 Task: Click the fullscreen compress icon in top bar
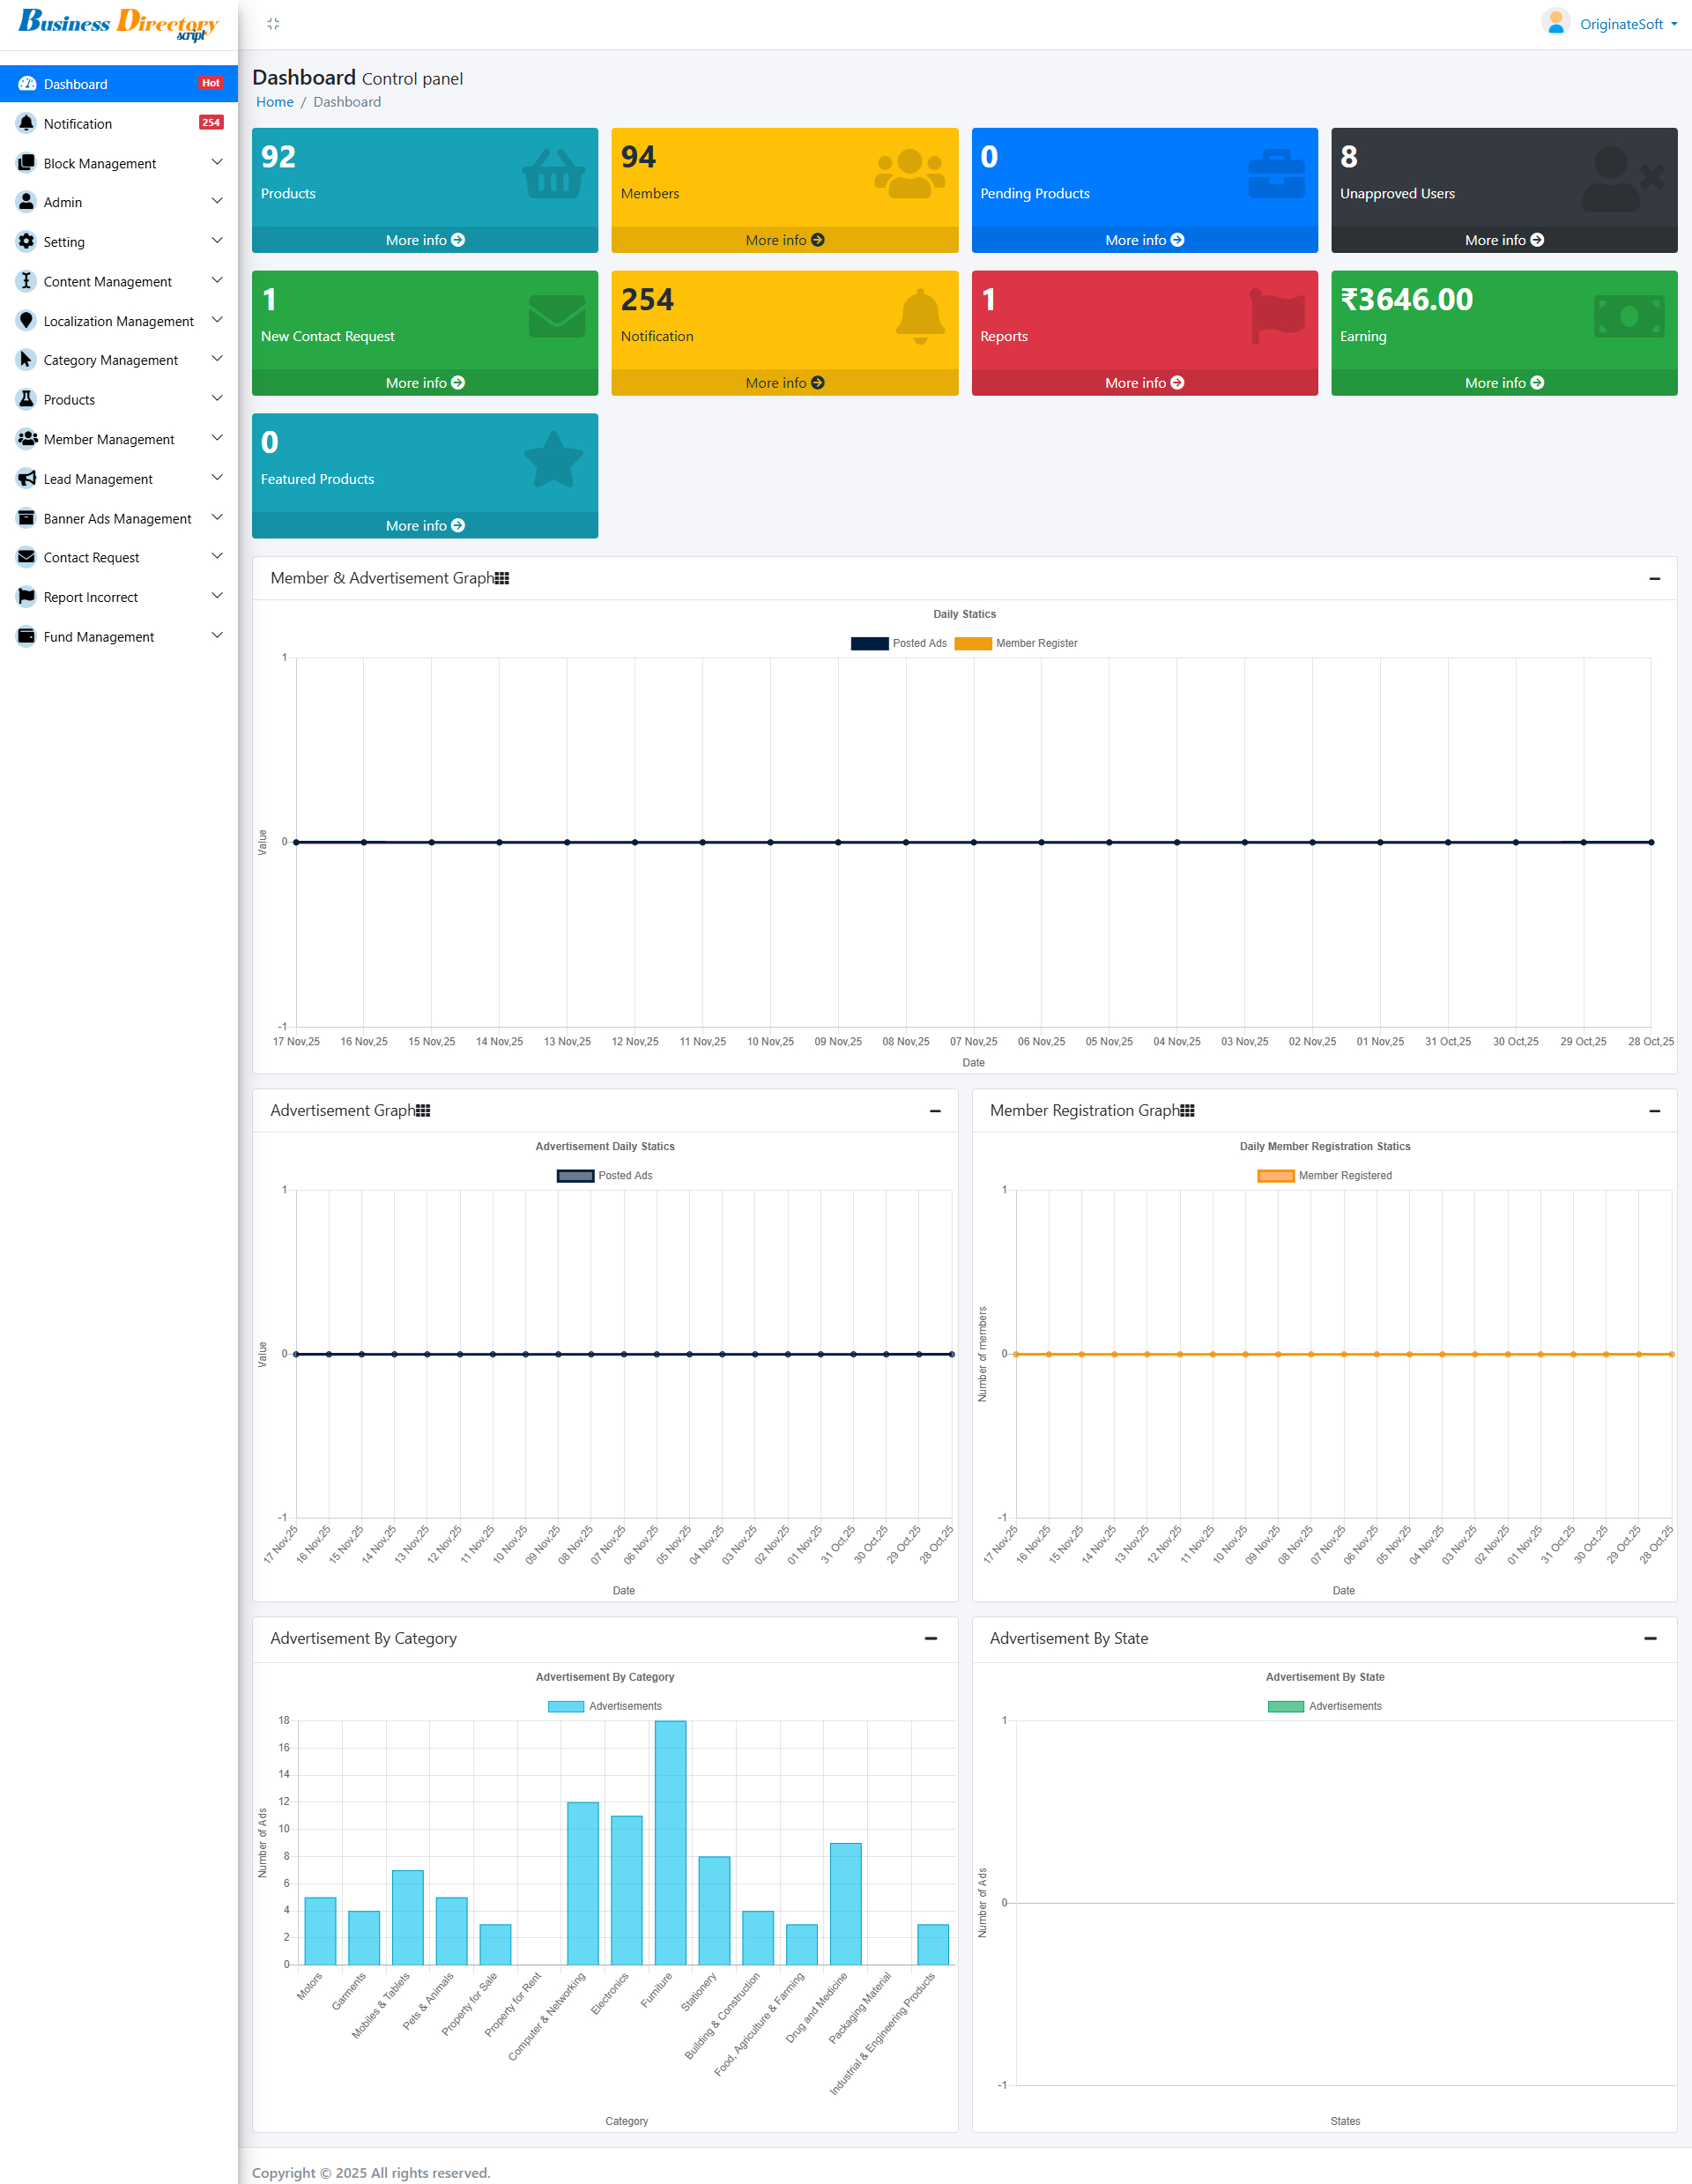[x=273, y=24]
